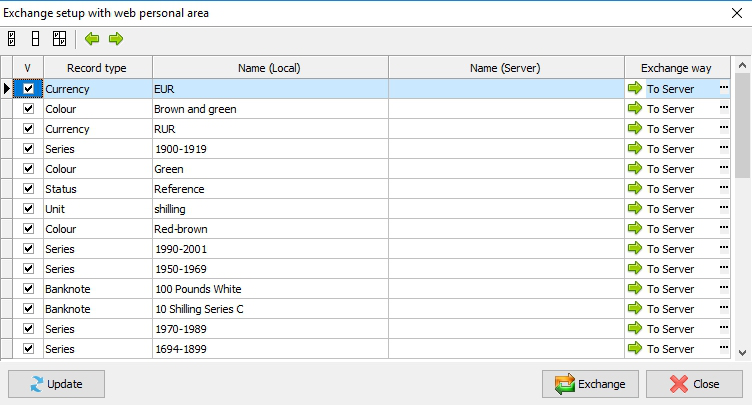Toggle checkbox for Banknote 100 Pounds White
Screen dimensions: 752x405
[x=28, y=289]
